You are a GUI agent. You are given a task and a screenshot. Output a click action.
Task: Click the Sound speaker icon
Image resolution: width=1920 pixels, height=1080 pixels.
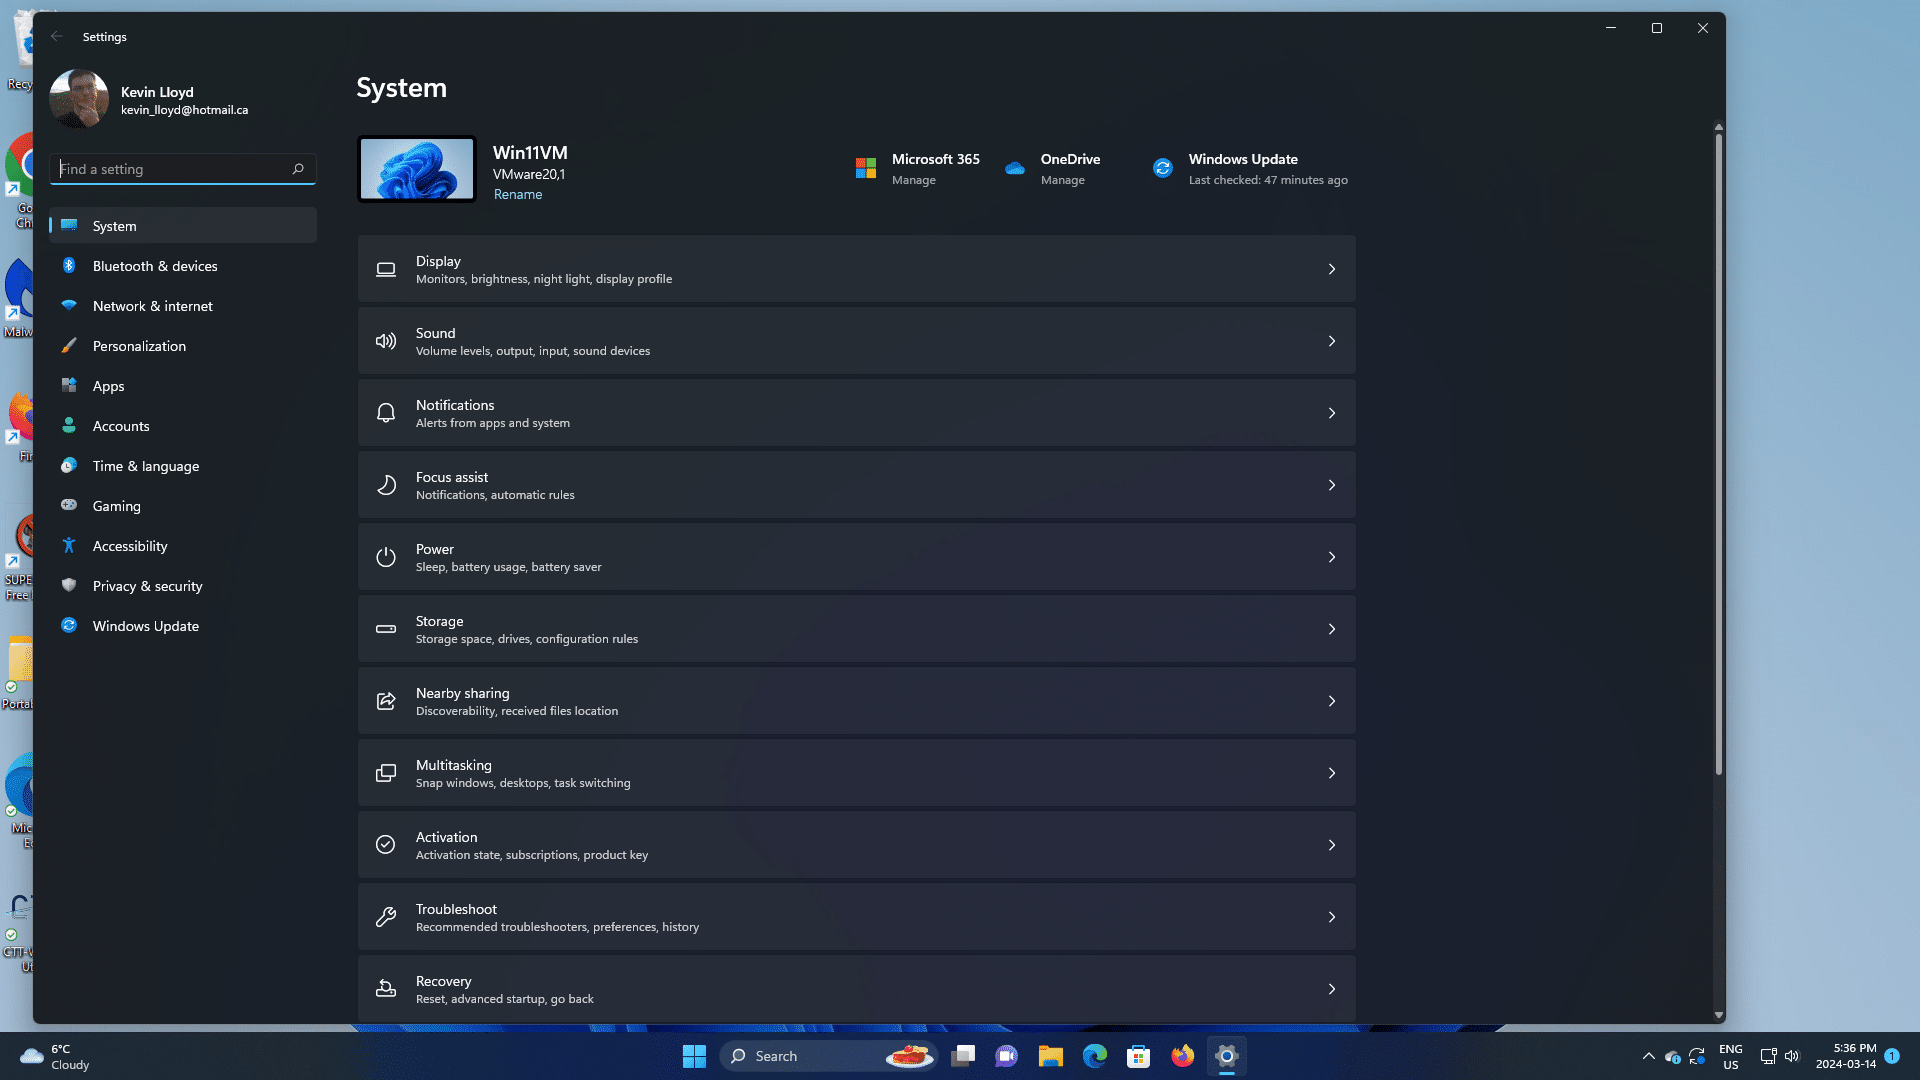386,342
